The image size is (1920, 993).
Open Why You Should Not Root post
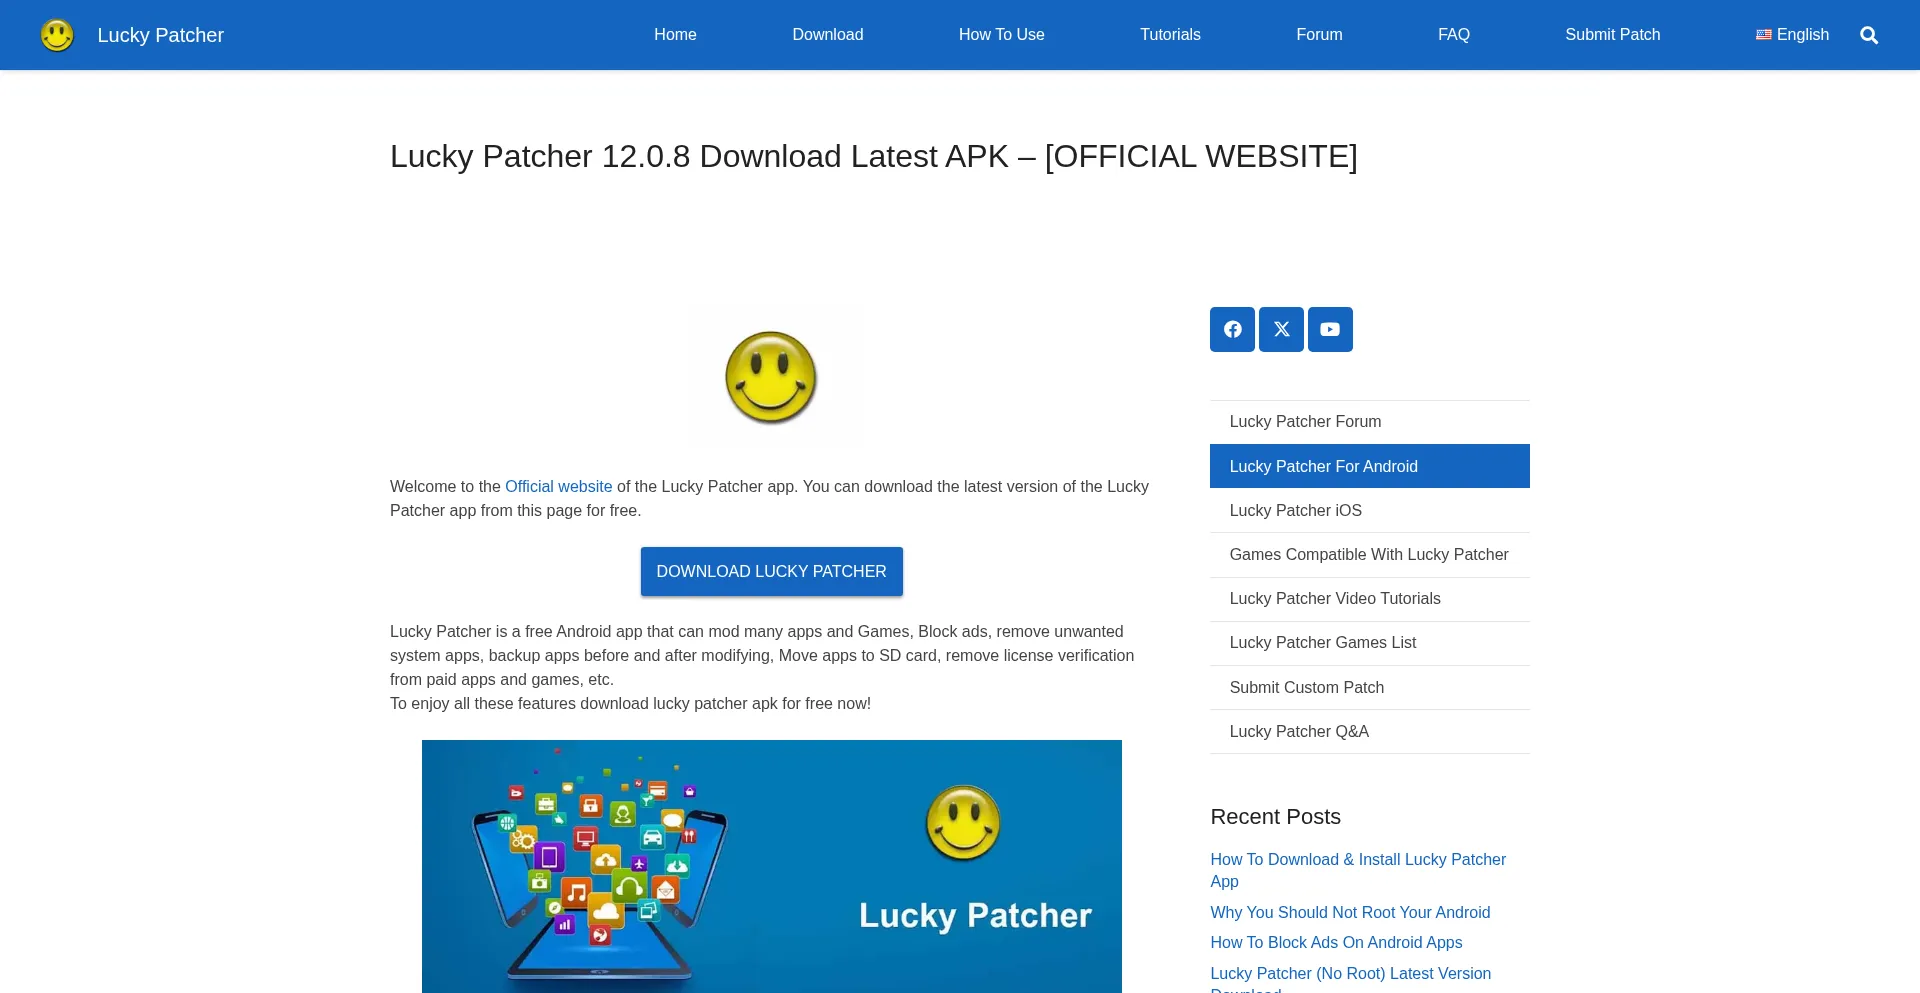tap(1350, 912)
